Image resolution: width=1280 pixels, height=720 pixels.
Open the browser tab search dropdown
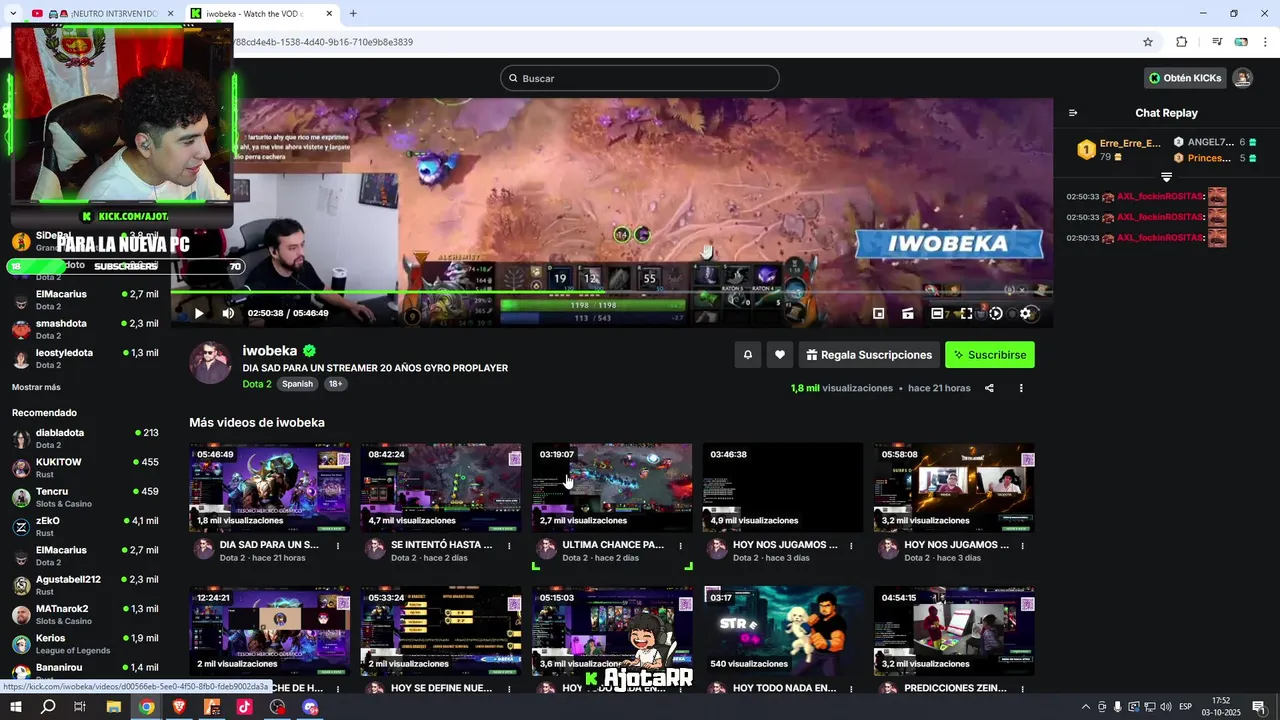[12, 13]
